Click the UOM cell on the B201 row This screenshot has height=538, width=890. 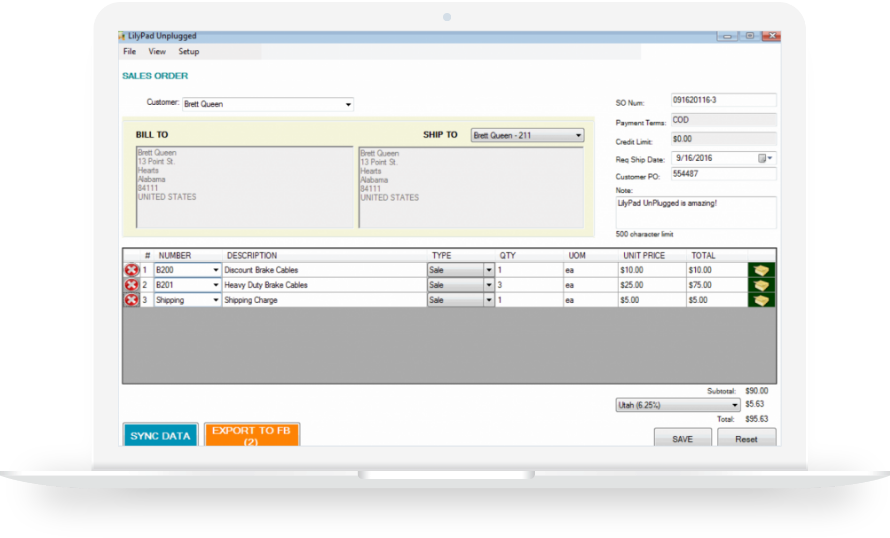pos(590,285)
